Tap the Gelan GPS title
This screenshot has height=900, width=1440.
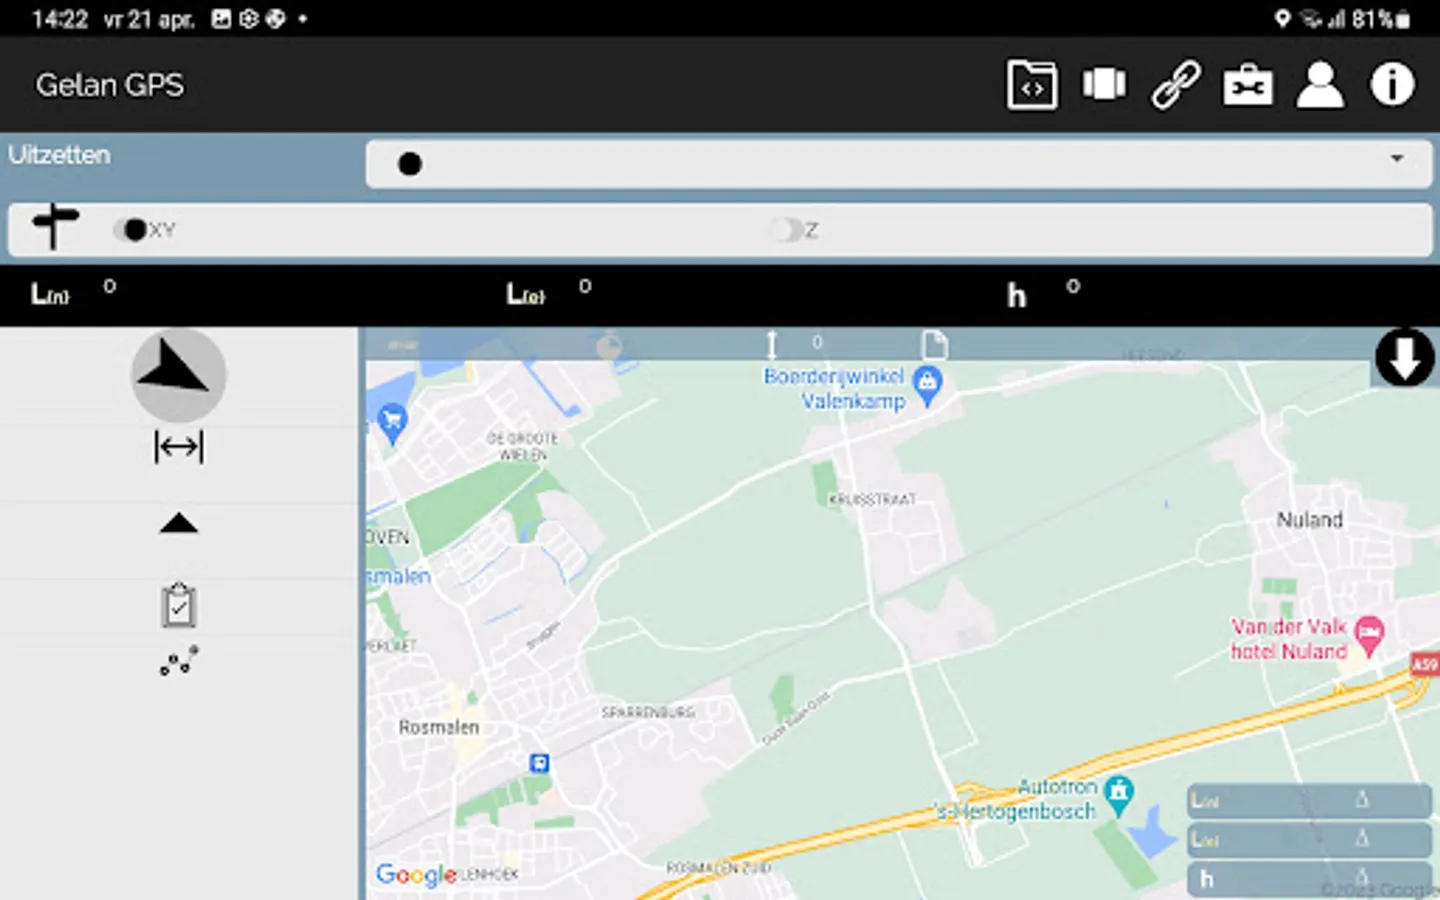[x=110, y=85]
